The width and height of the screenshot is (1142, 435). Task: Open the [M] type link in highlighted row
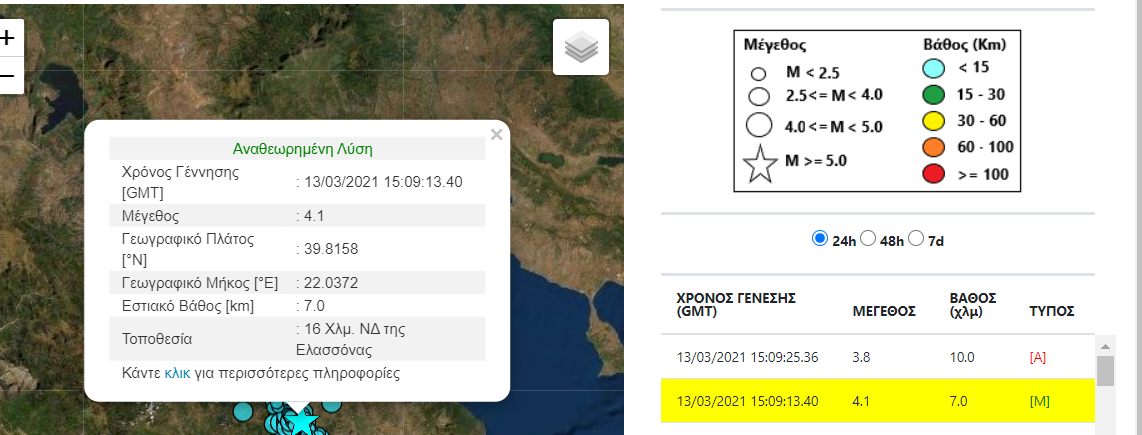pos(1037,402)
